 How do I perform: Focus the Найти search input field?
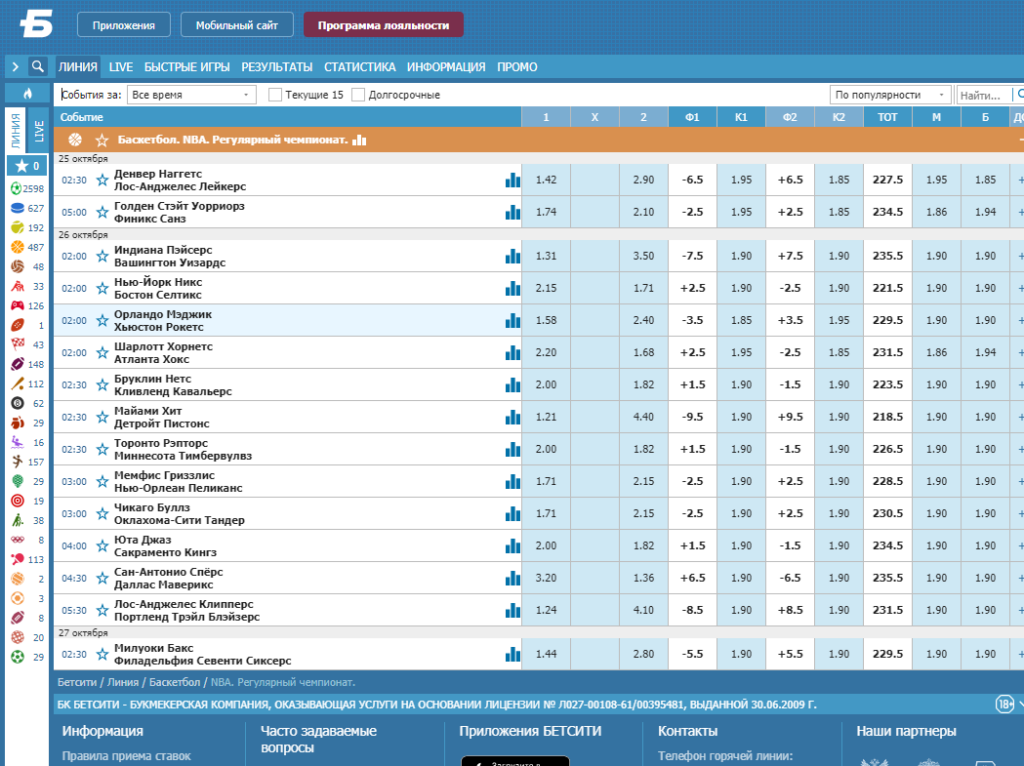984,95
